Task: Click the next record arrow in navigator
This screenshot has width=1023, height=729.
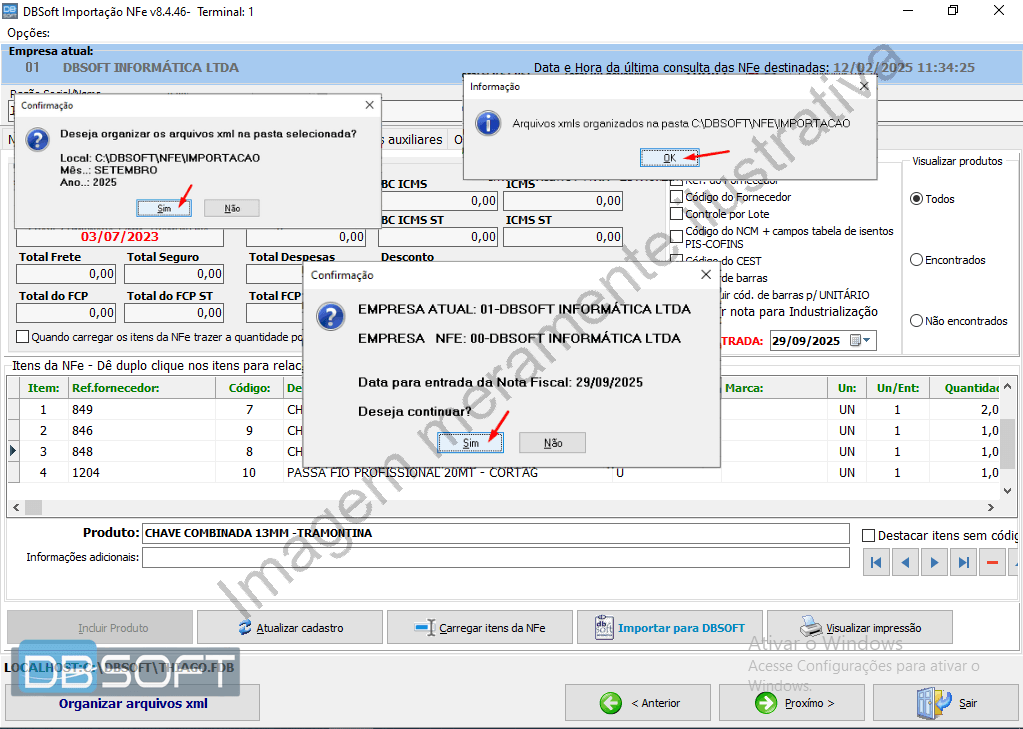Action: point(934,563)
